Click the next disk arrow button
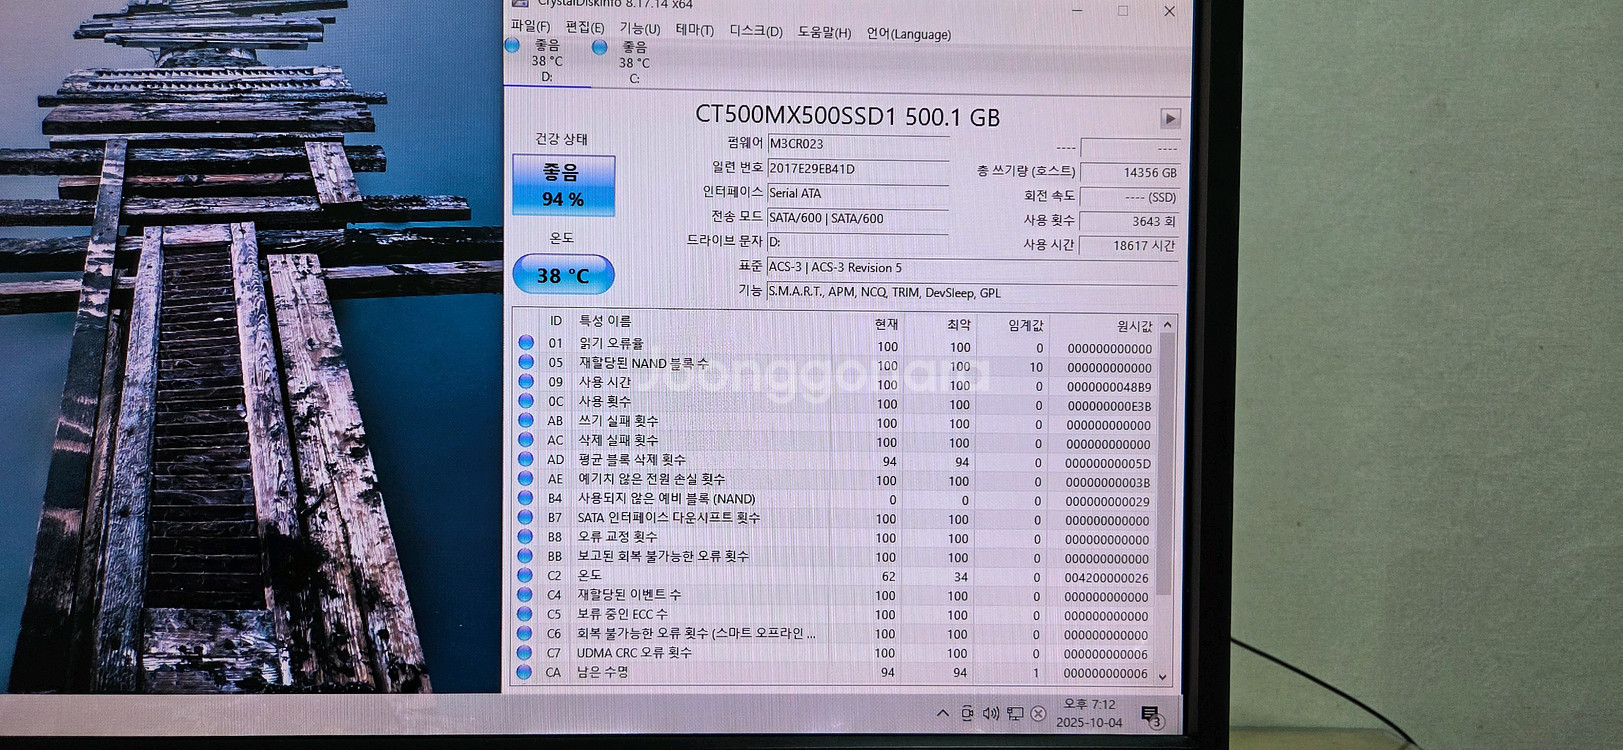Image resolution: width=1623 pixels, height=750 pixels. pyautogui.click(x=1170, y=119)
